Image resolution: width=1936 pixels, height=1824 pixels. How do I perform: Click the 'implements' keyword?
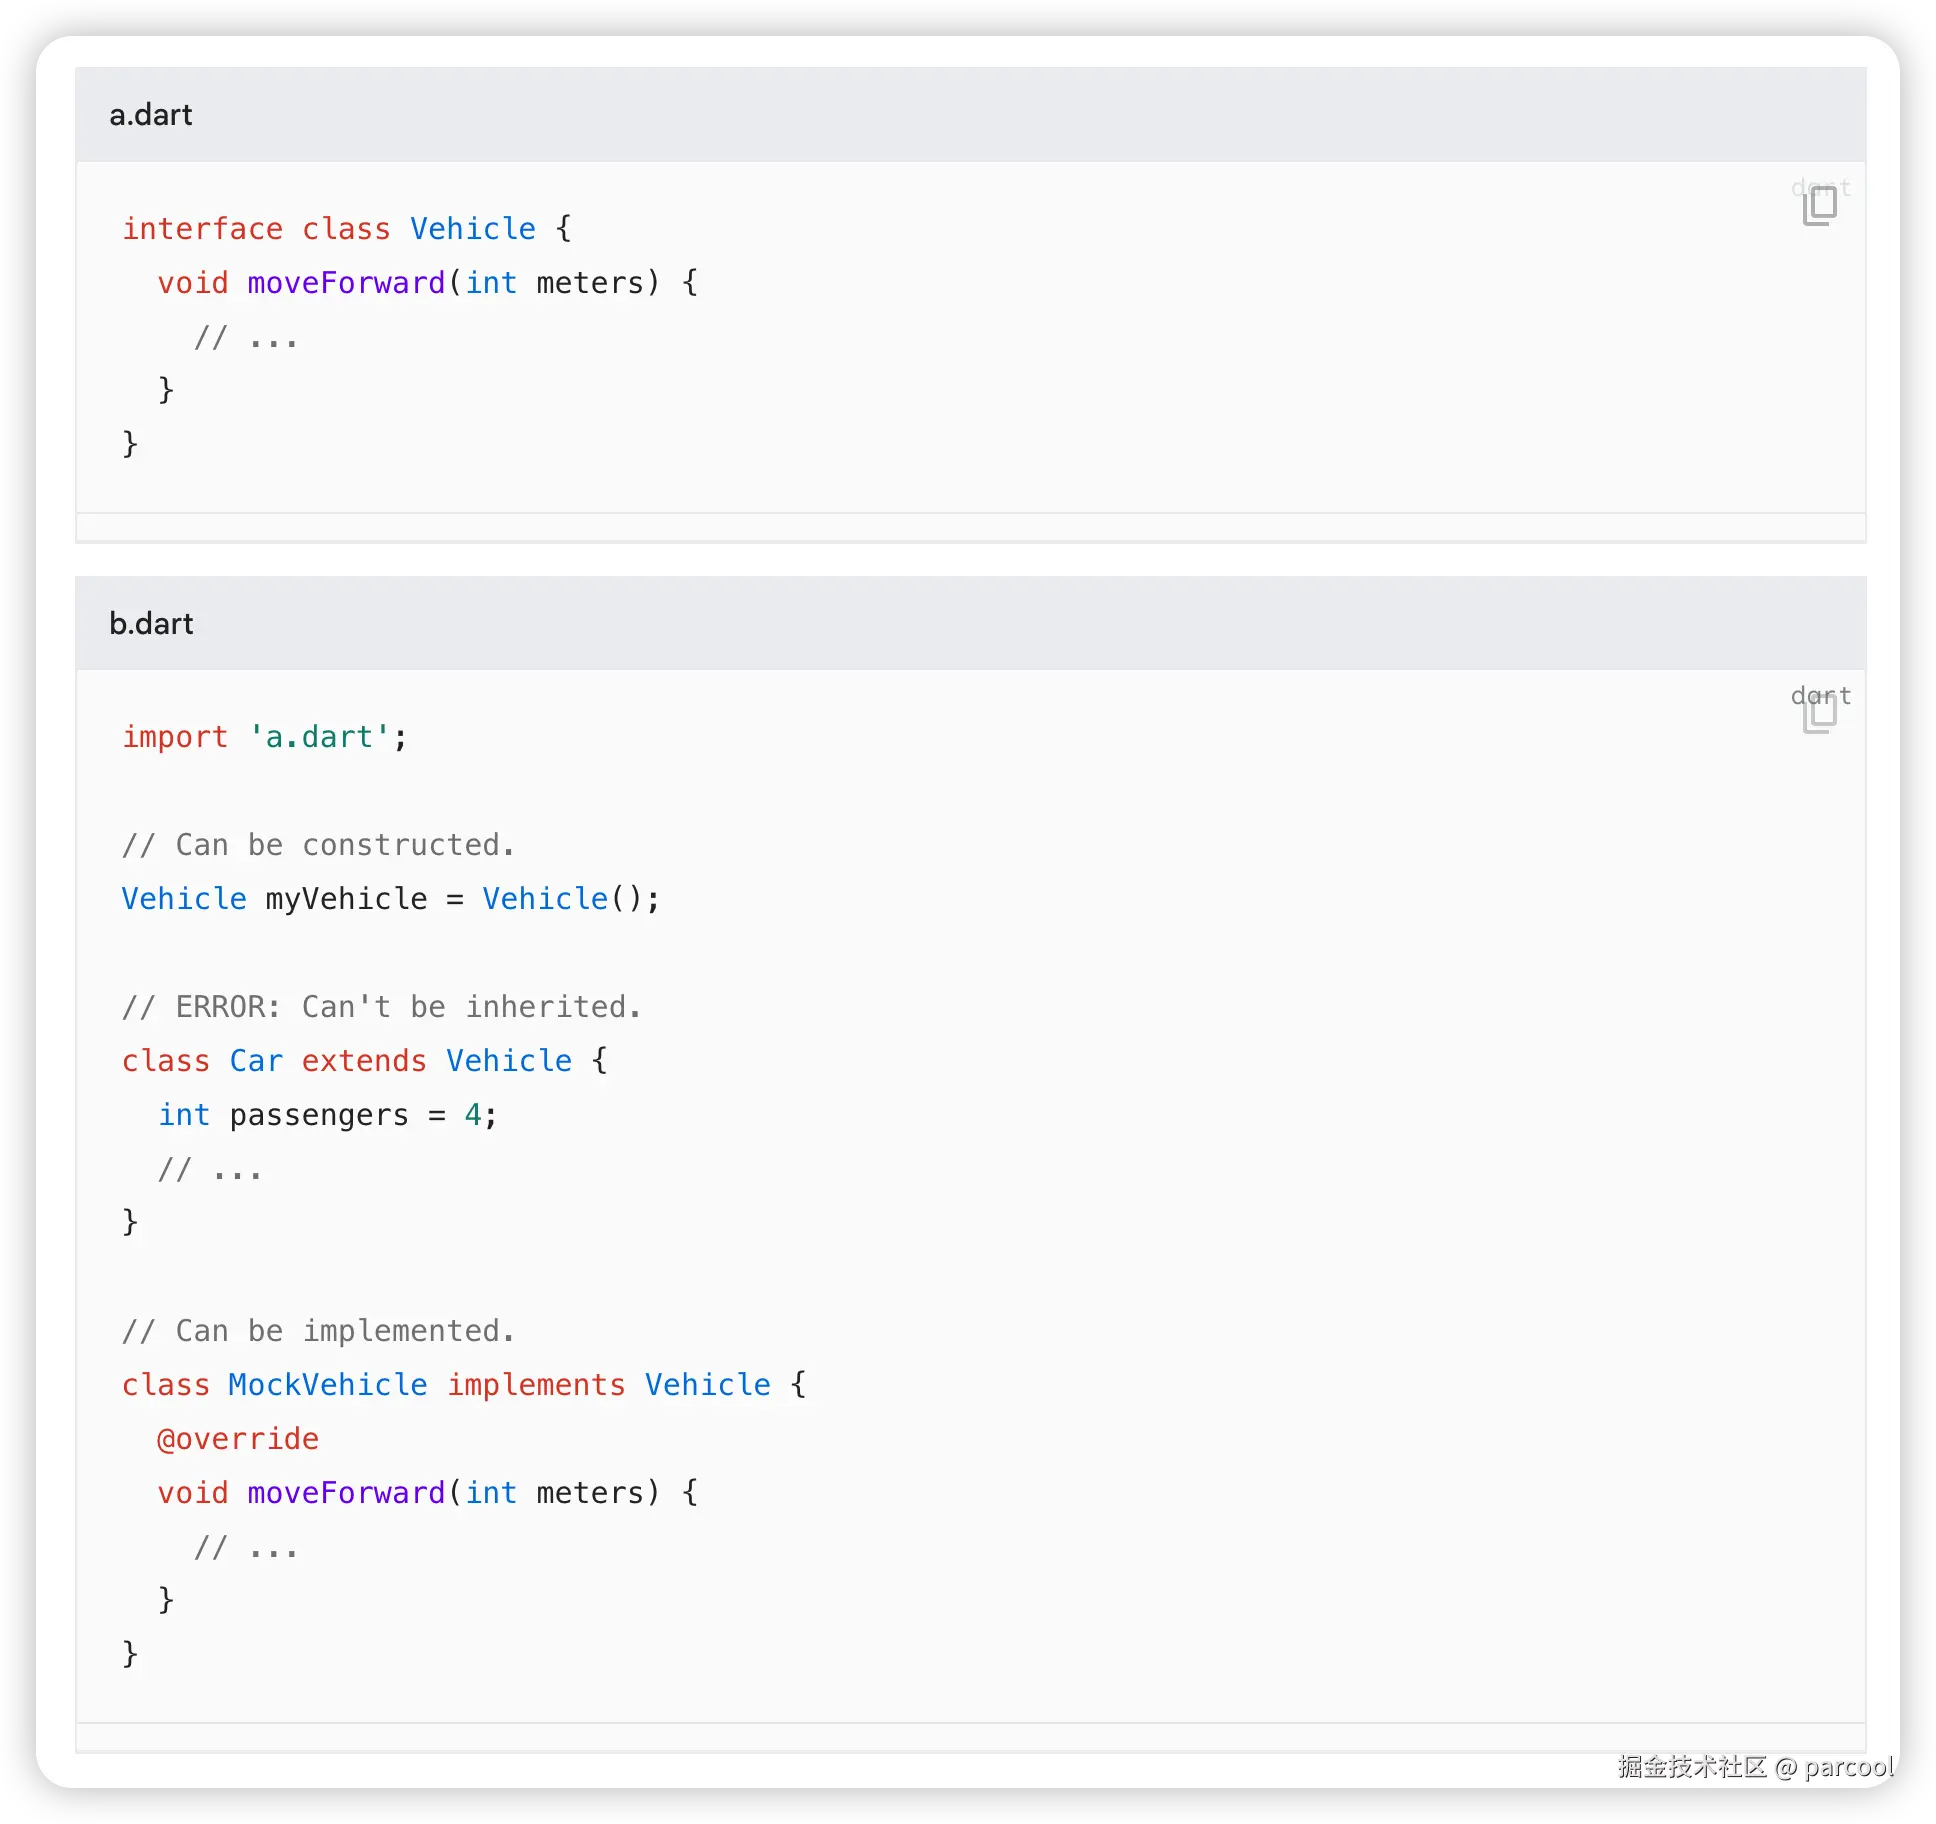pyautogui.click(x=536, y=1385)
